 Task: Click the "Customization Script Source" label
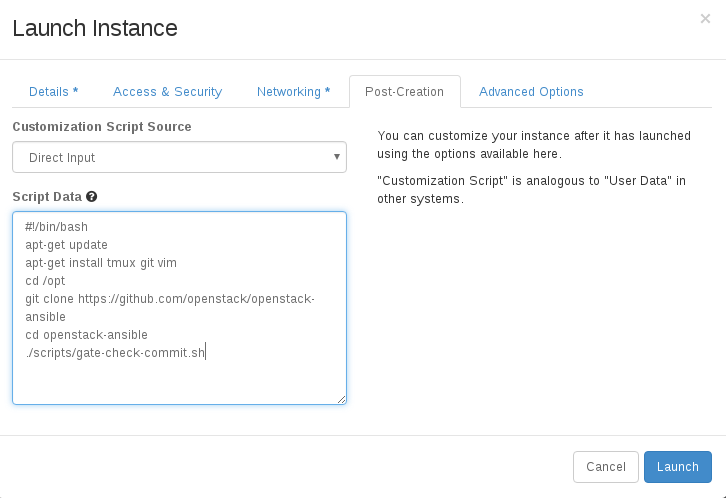(102, 127)
